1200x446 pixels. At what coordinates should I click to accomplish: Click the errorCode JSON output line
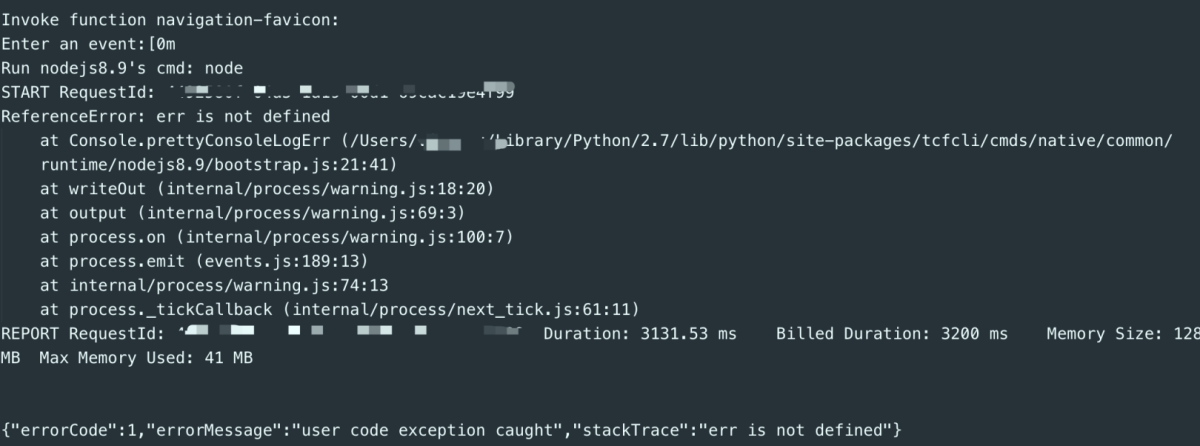pos(453,429)
